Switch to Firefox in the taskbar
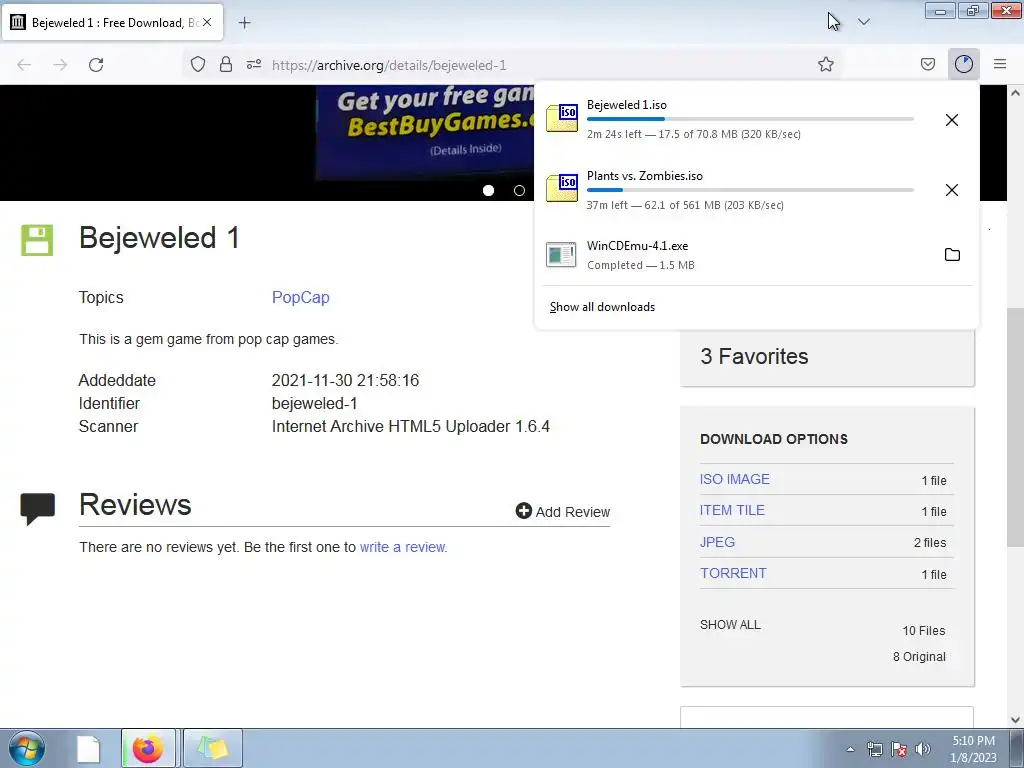 148,748
